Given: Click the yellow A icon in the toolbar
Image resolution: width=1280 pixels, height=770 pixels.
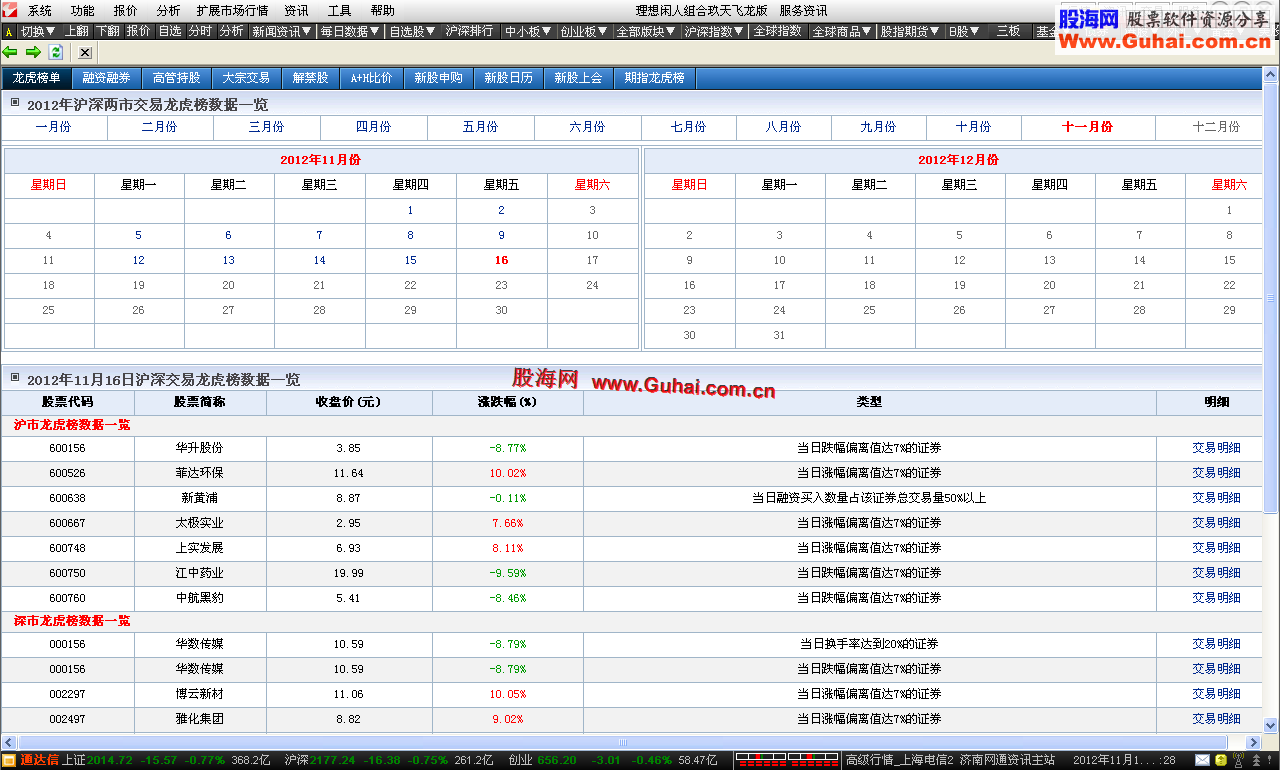Looking at the screenshot, I should [x=9, y=32].
